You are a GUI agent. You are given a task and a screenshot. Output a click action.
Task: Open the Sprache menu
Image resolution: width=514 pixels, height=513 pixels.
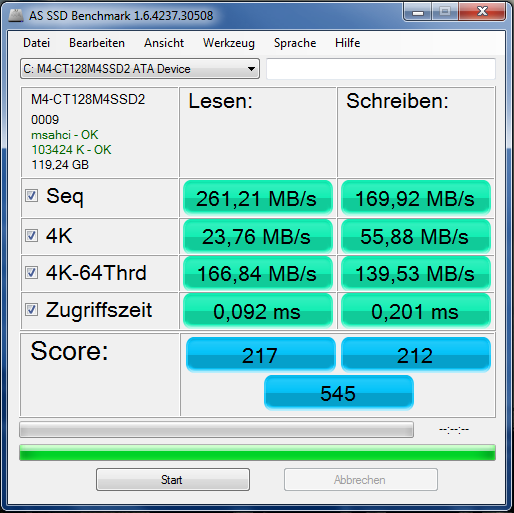tap(295, 43)
